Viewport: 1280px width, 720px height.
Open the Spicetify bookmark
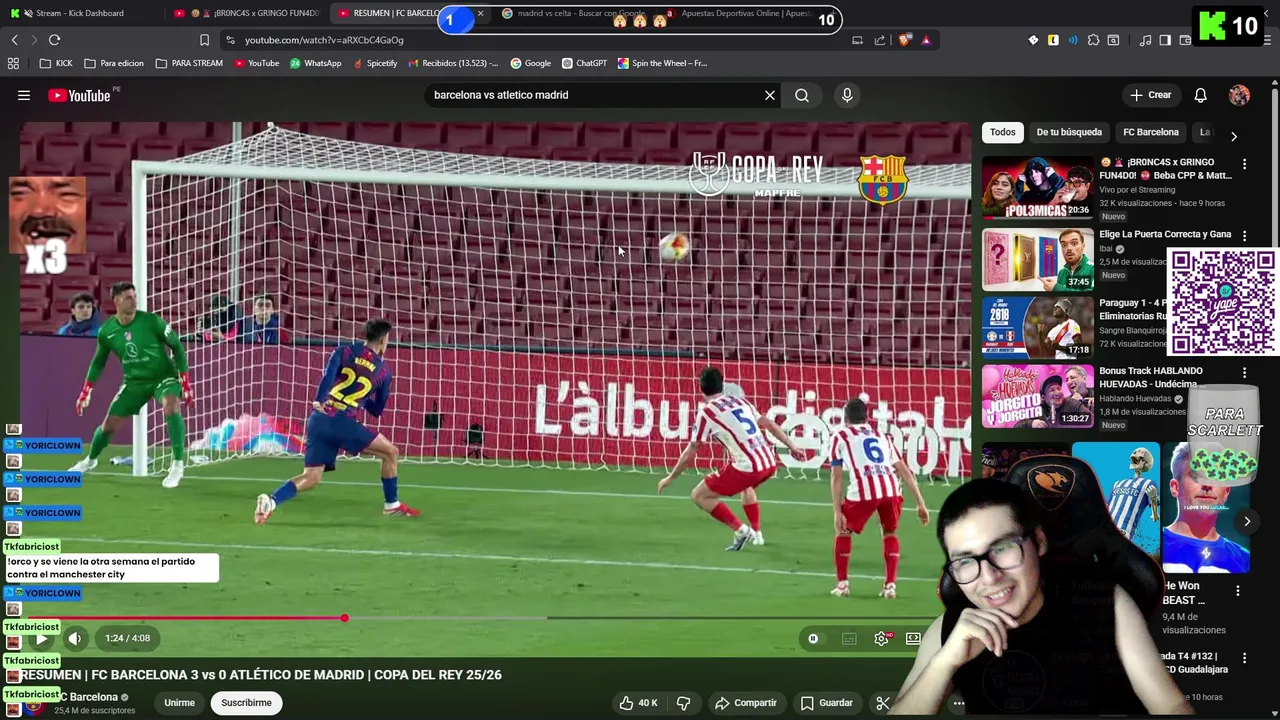click(374, 63)
